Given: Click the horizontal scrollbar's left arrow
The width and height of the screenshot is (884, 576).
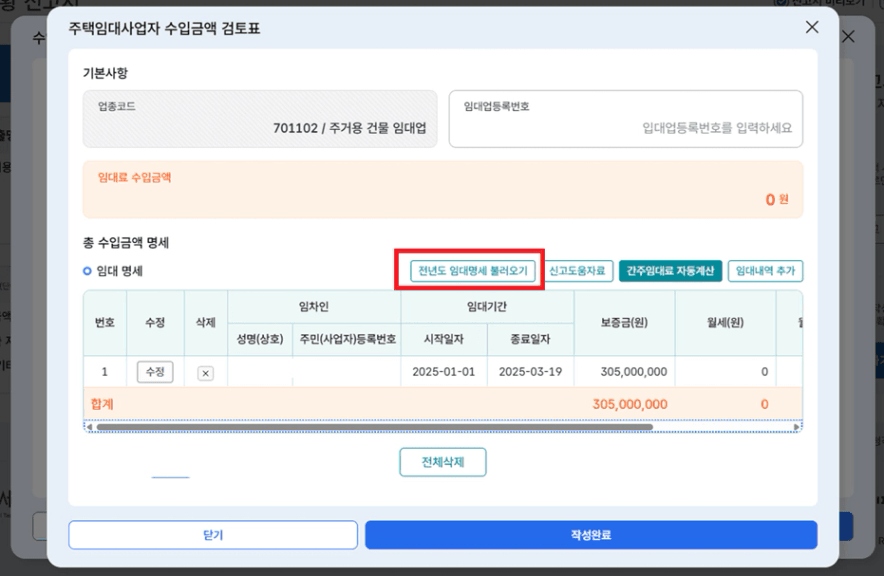Looking at the screenshot, I should (89, 427).
